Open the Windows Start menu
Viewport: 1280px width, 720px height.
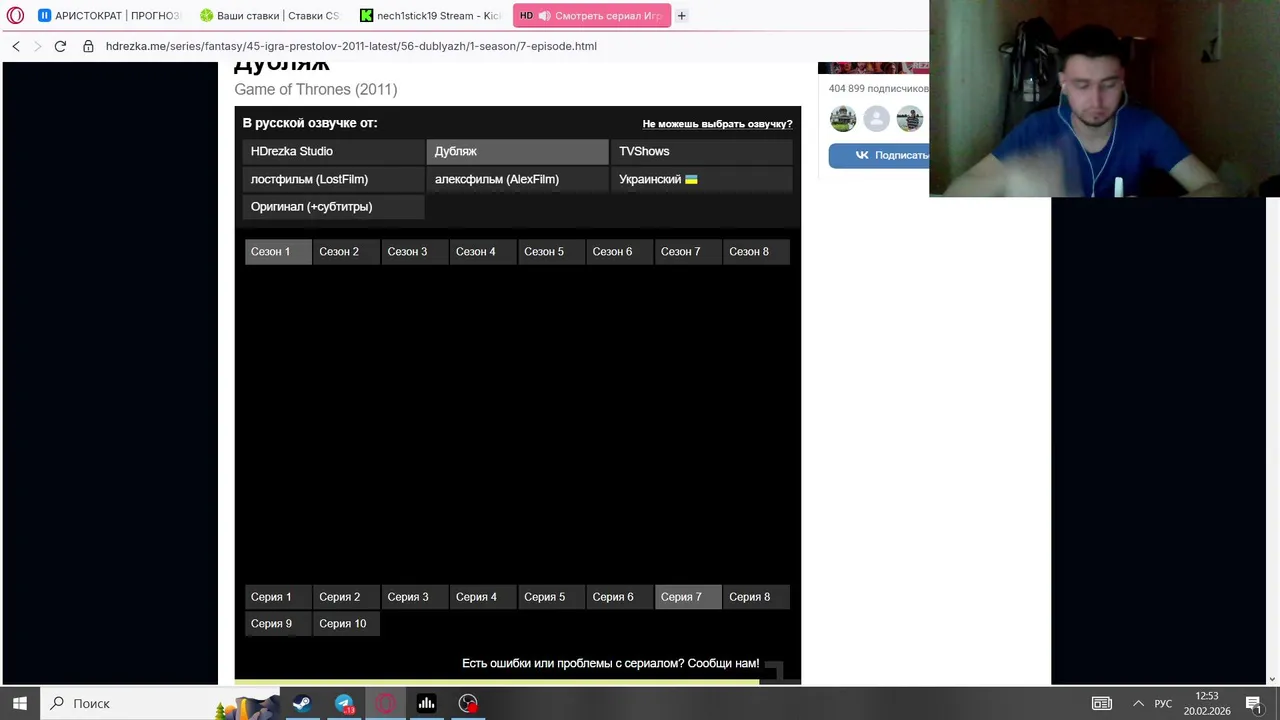pos(20,703)
